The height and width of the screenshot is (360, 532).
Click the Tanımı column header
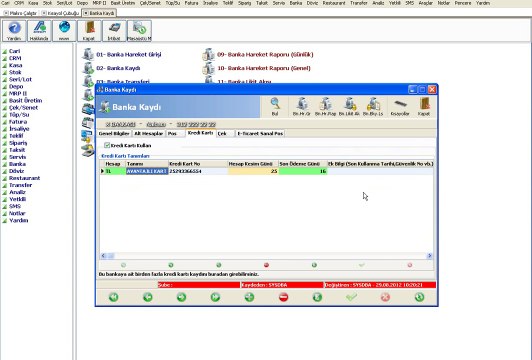147,164
